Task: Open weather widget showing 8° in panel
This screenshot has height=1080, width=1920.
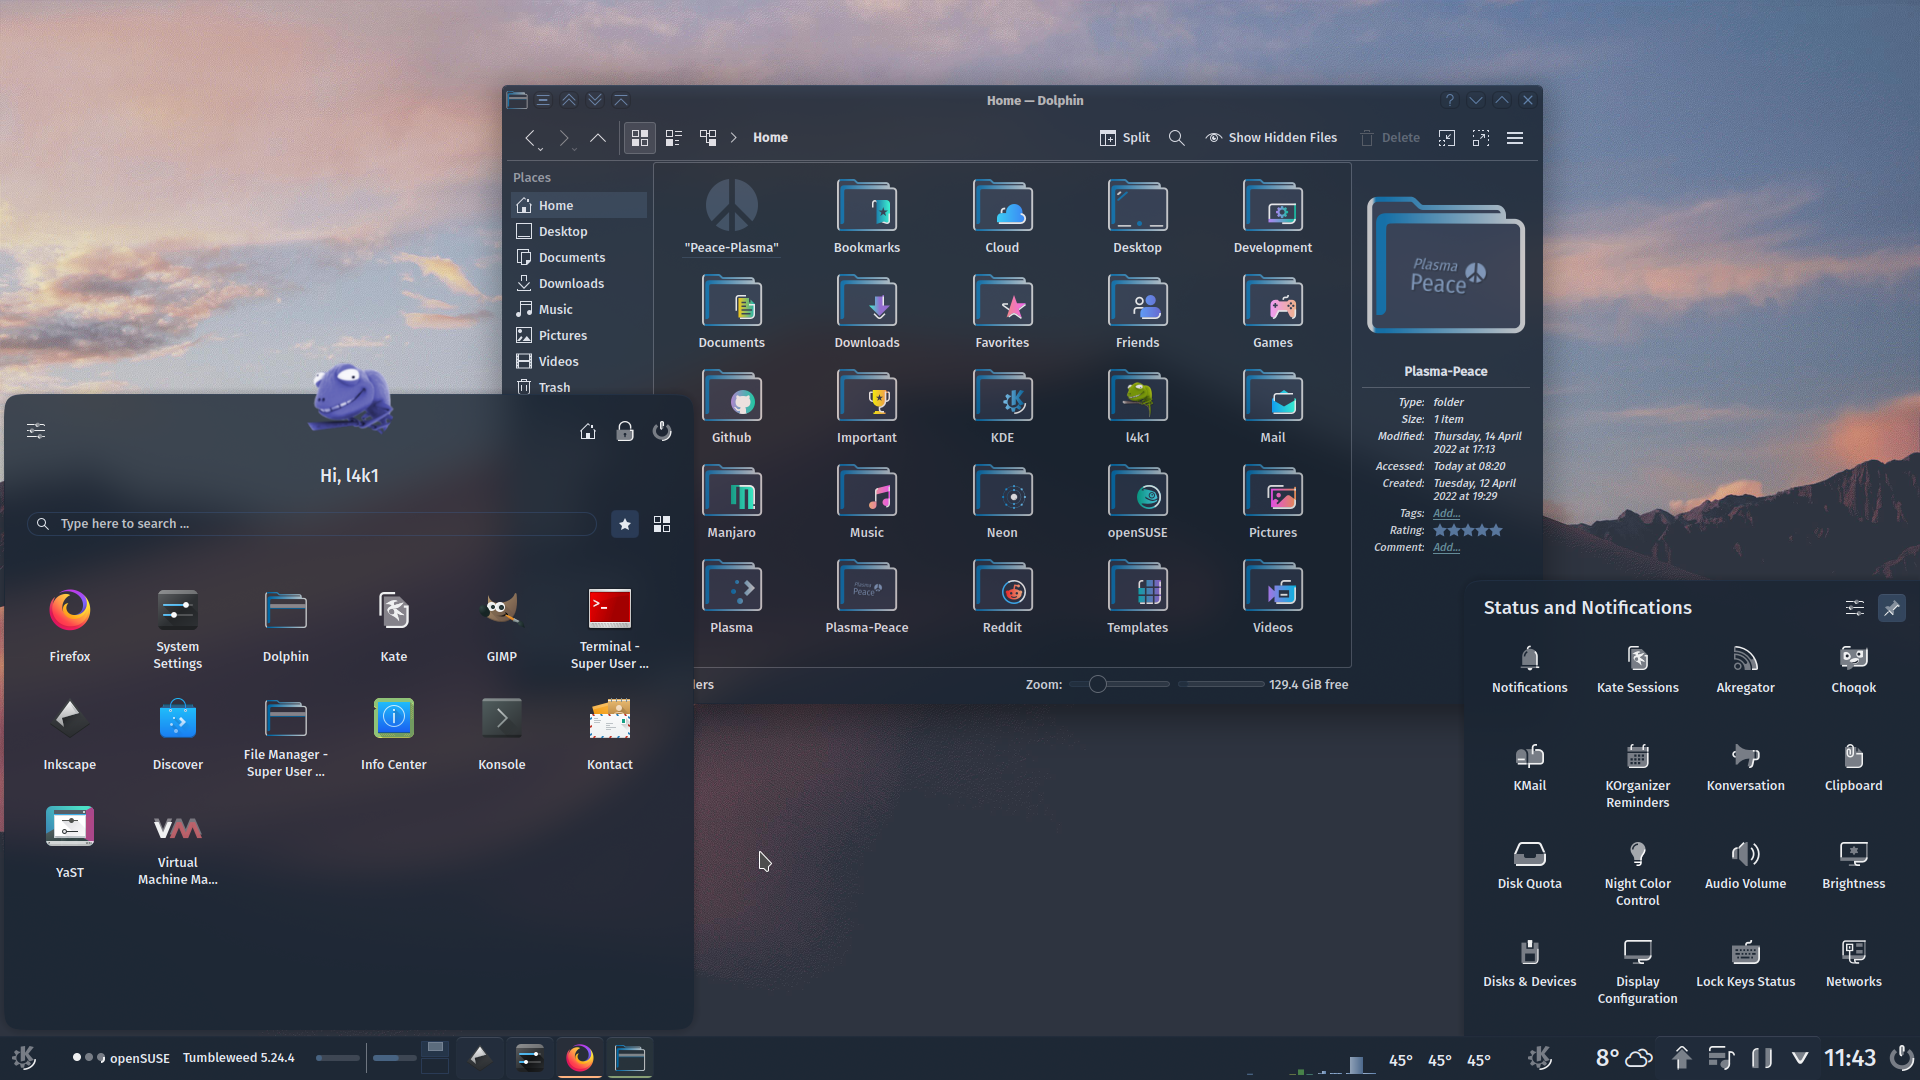Action: pyautogui.click(x=1623, y=1057)
